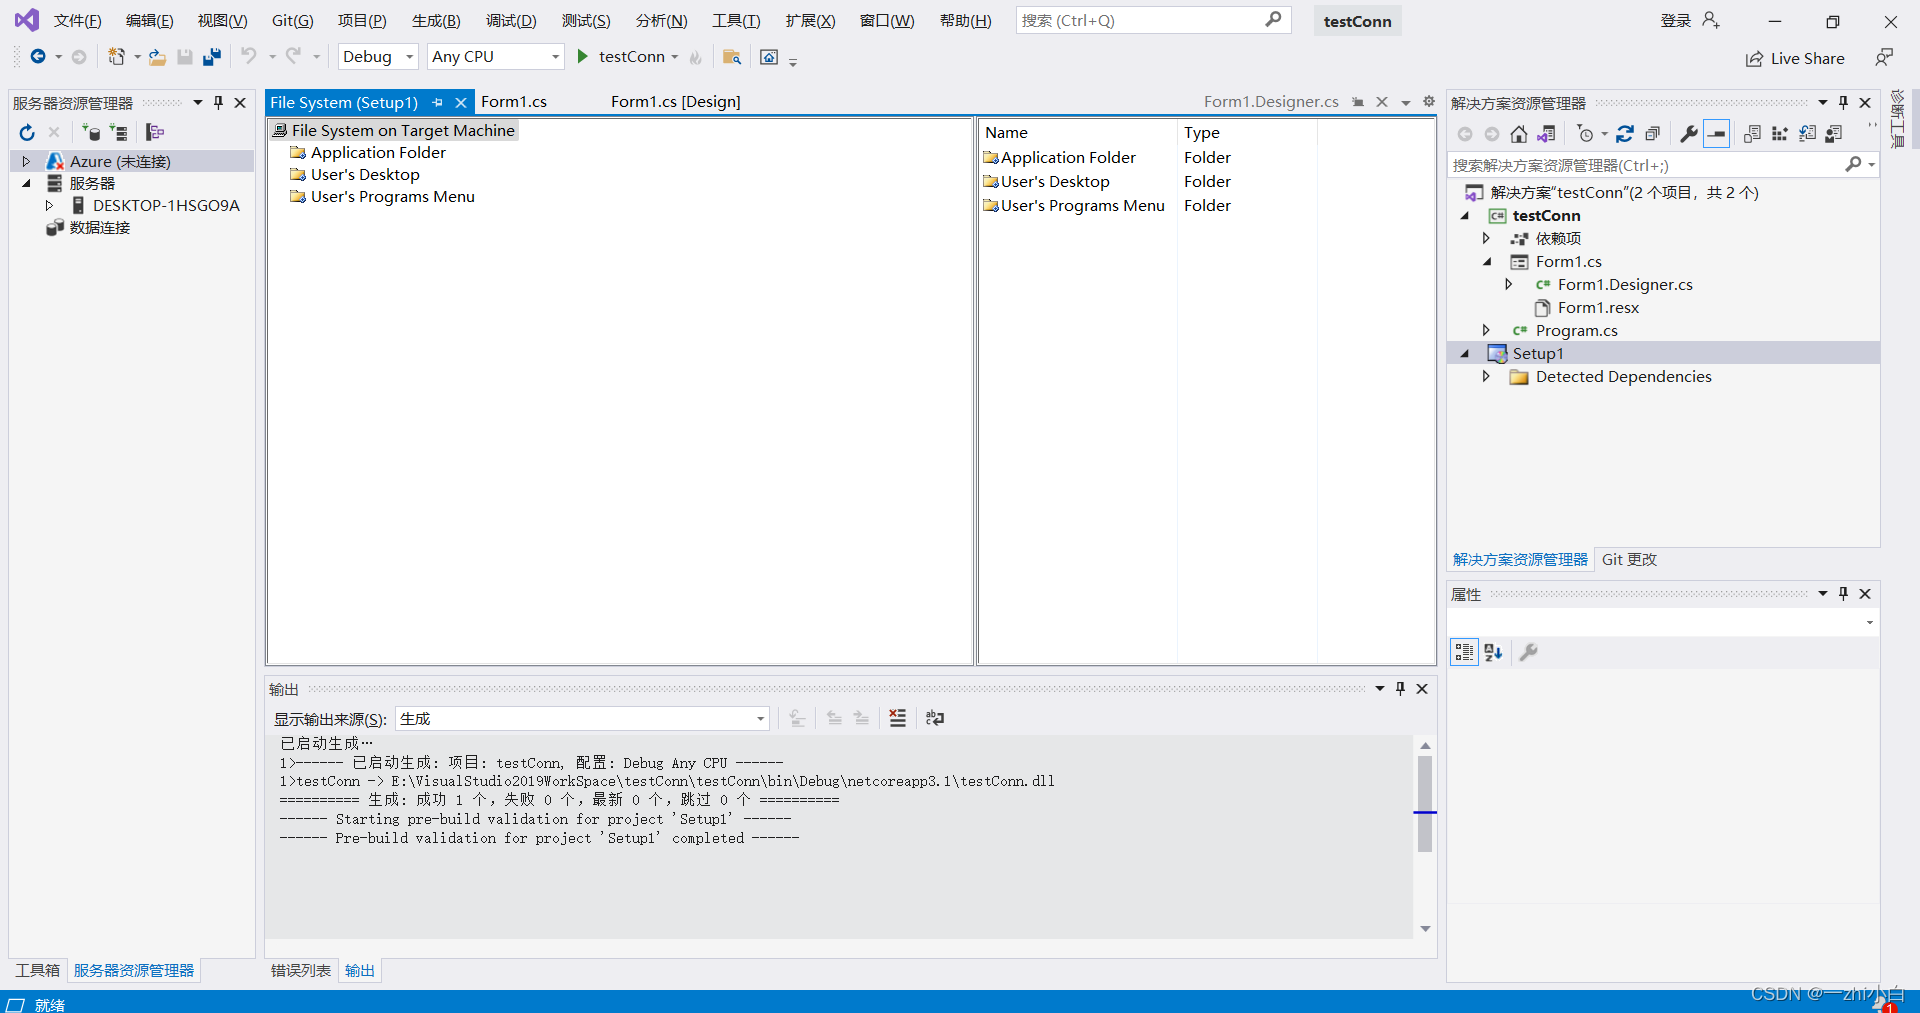Click Property Pages wrench in Properties panel
Image resolution: width=1920 pixels, height=1013 pixels.
coord(1529,652)
